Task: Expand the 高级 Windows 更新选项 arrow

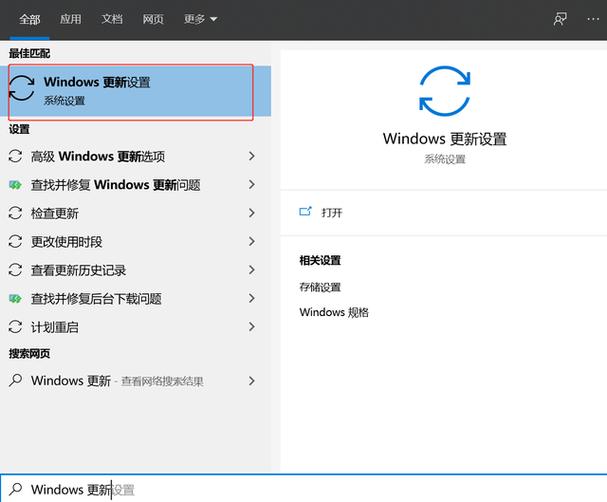Action: (x=252, y=156)
